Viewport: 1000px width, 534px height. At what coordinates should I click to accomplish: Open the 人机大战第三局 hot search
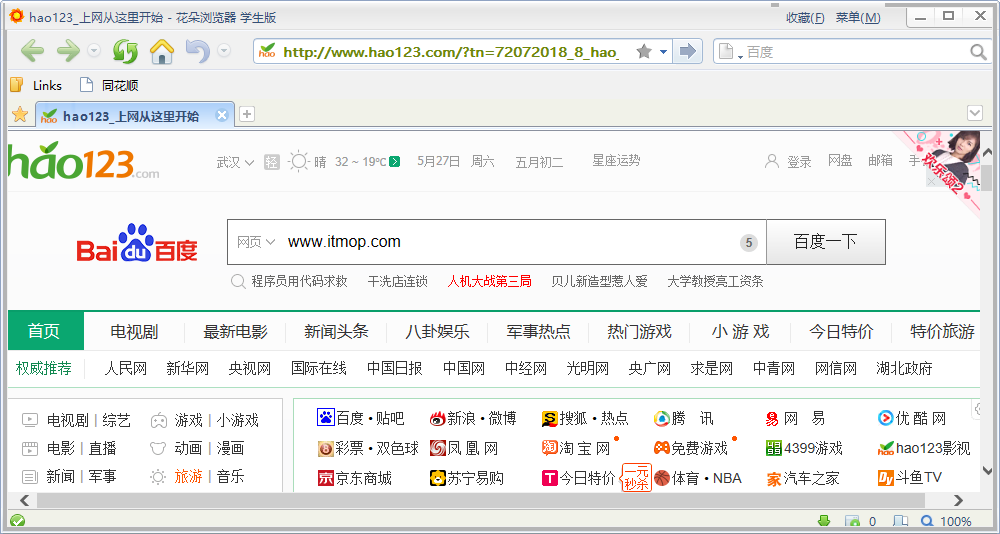(x=489, y=281)
